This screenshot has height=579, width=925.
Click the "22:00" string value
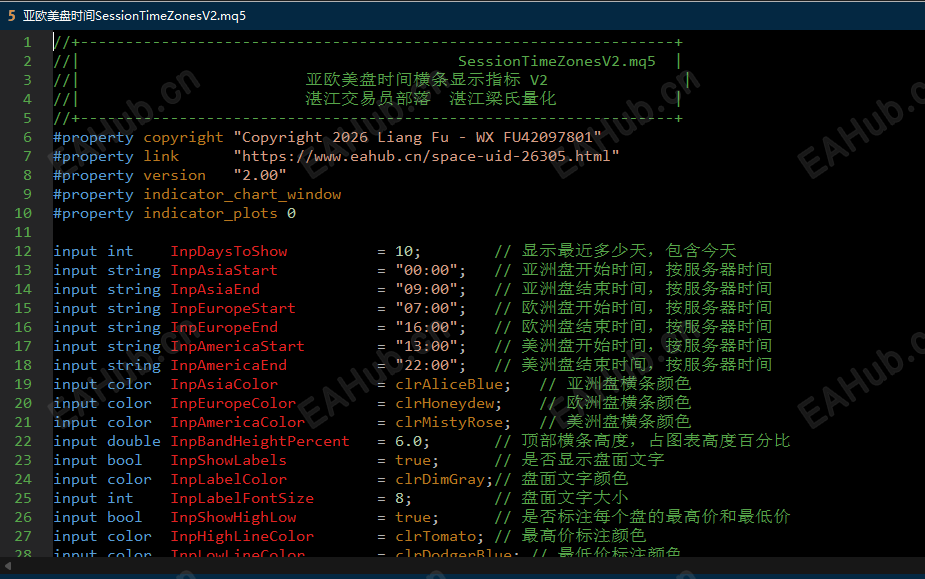(x=427, y=365)
